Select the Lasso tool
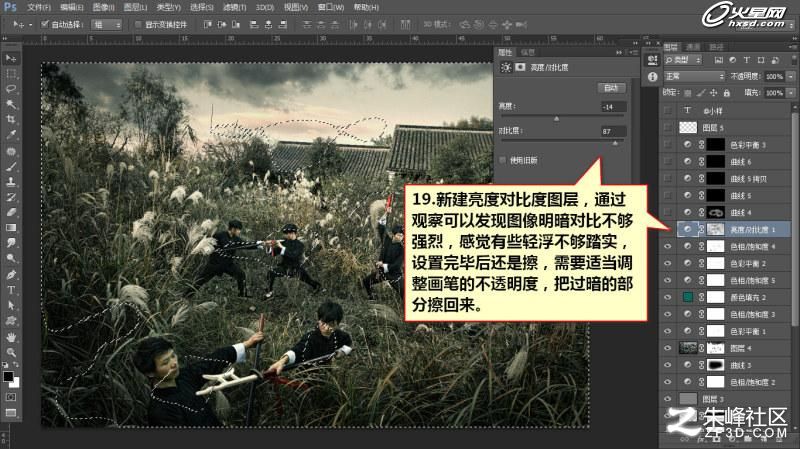This screenshot has width=800, height=449. [x=11, y=89]
